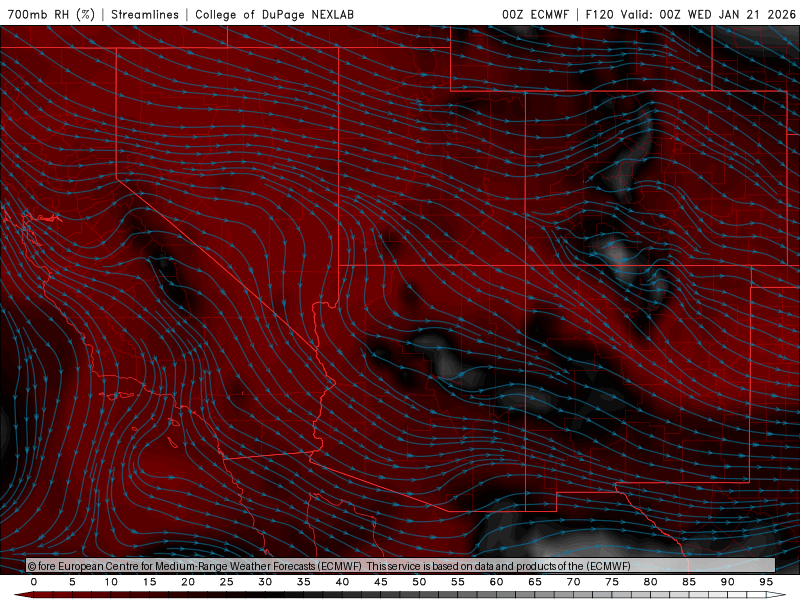Select the "10" value on the color scale
The height and width of the screenshot is (600, 800).
111,582
